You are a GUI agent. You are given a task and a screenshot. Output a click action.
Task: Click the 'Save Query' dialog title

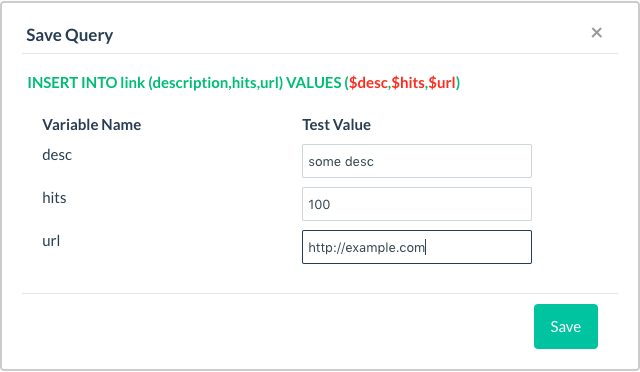click(69, 35)
